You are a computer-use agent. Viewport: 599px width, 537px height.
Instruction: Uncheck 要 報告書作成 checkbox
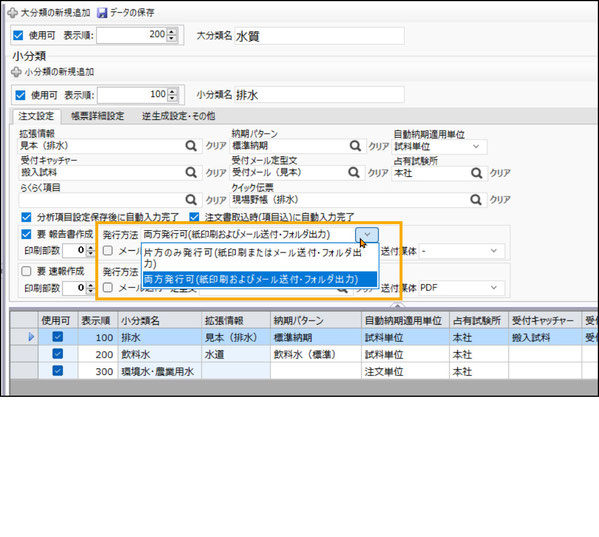[x=26, y=234]
